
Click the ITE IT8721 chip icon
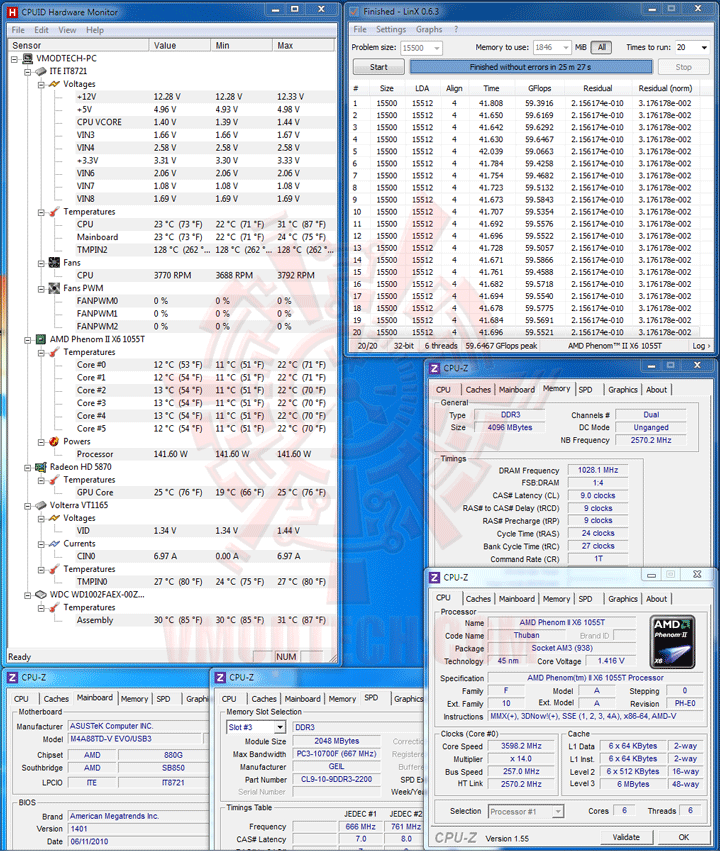pos(41,71)
